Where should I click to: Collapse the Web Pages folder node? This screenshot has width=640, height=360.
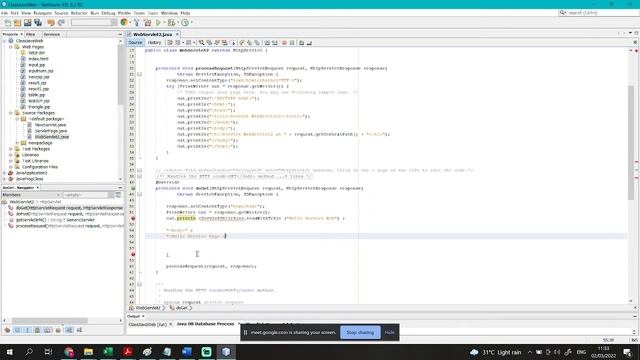point(11,47)
